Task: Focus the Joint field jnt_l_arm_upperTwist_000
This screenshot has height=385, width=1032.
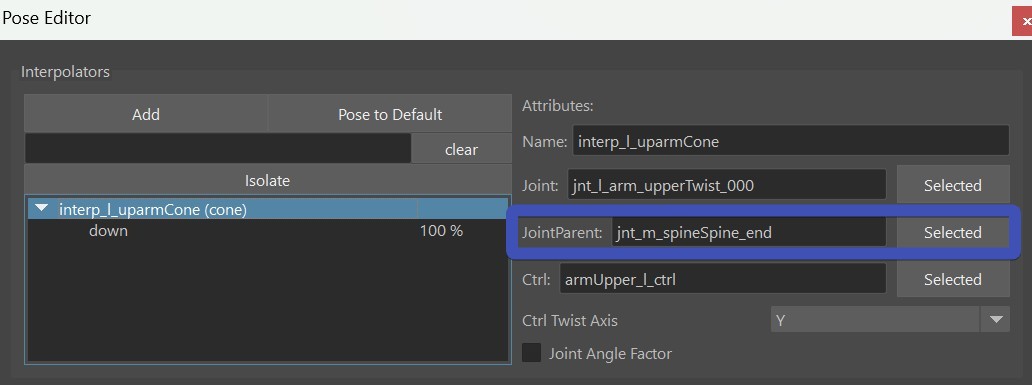Action: tap(727, 186)
